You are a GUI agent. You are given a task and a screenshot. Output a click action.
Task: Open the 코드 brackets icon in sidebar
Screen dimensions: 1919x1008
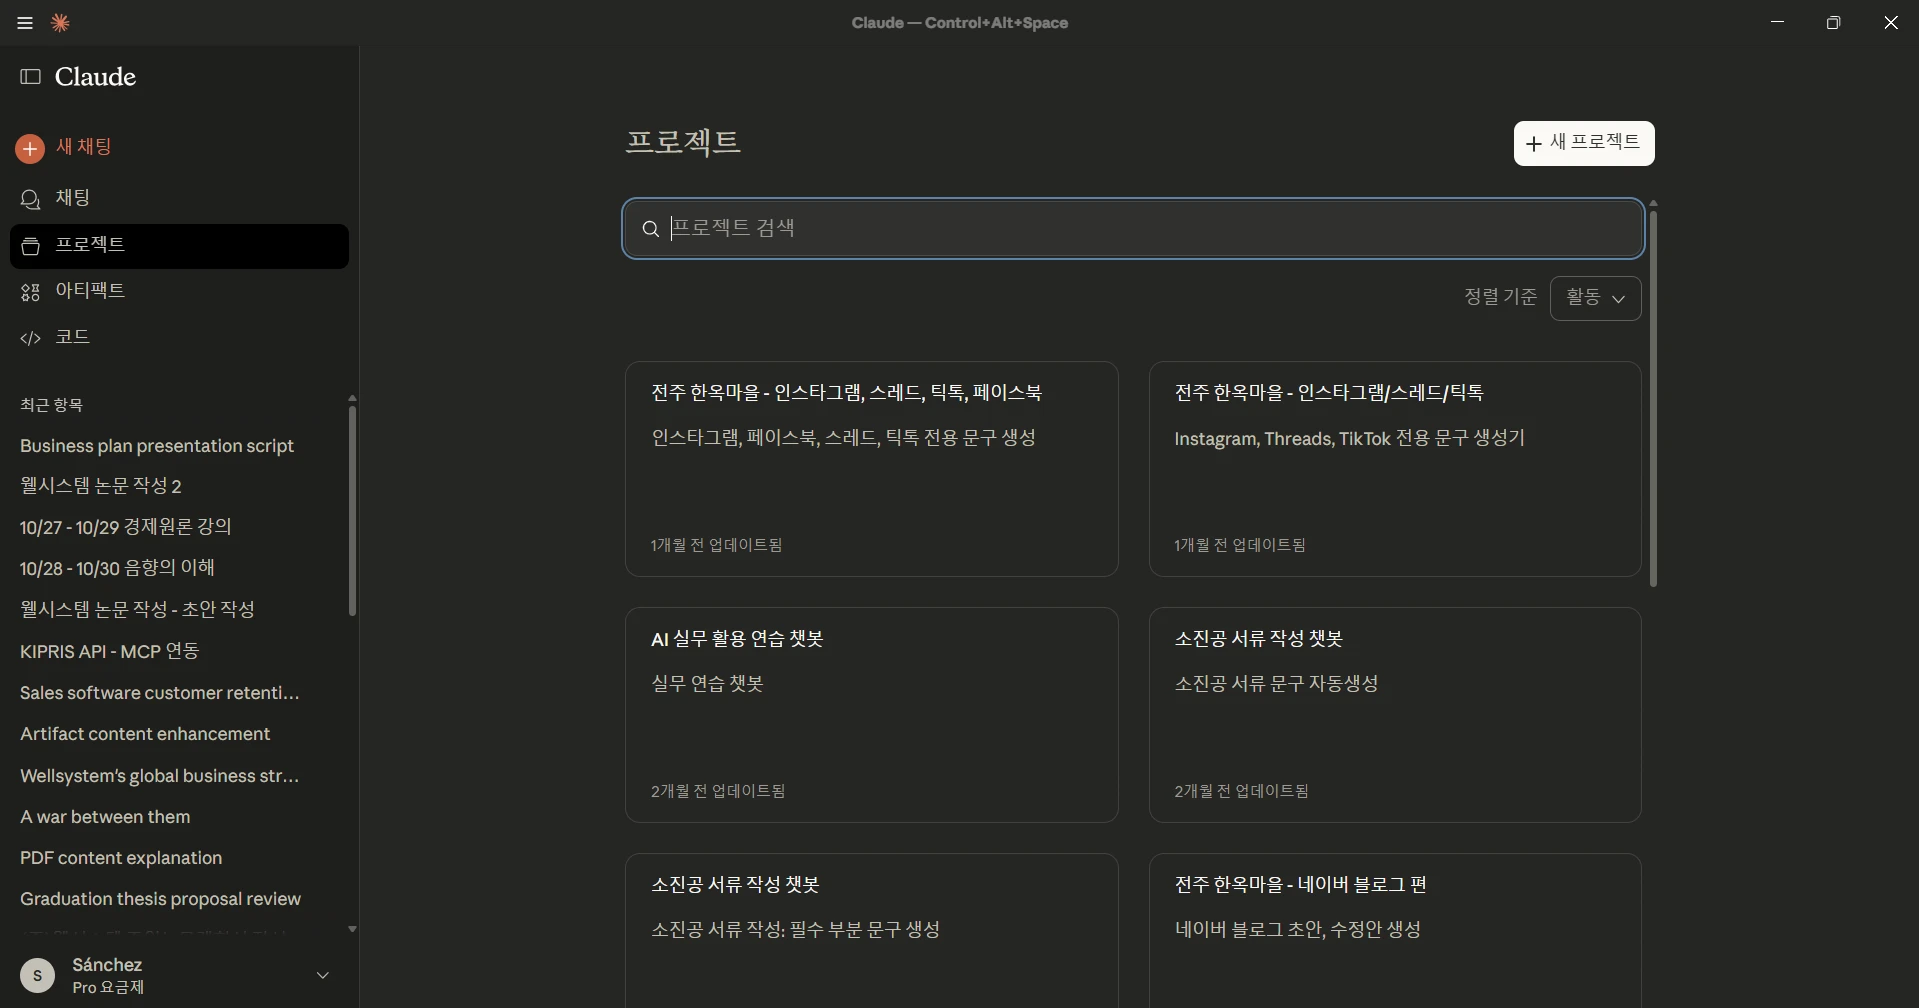coord(31,338)
